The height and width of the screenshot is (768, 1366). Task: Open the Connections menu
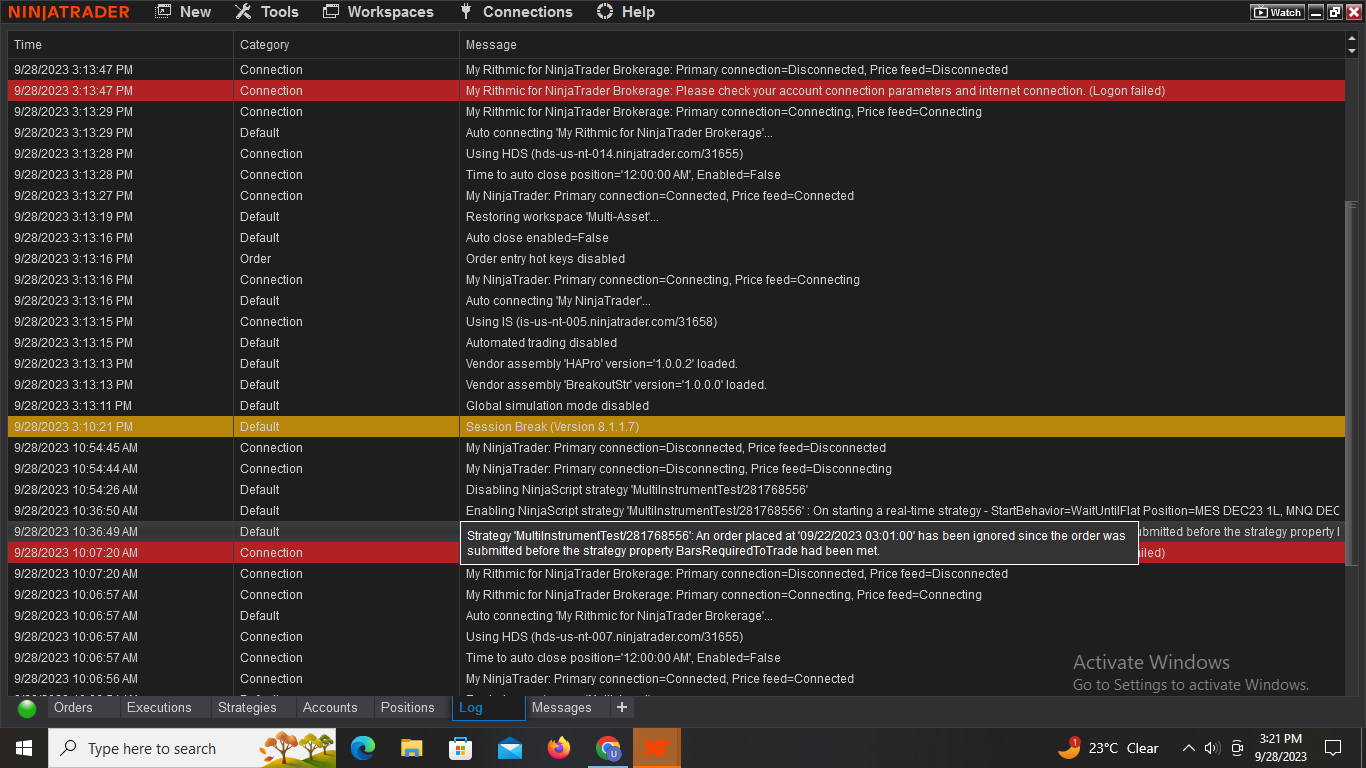(515, 12)
